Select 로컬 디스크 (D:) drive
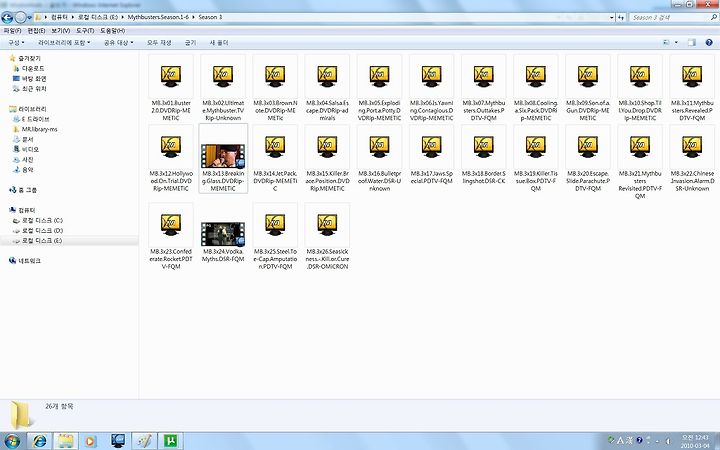 (x=42, y=231)
